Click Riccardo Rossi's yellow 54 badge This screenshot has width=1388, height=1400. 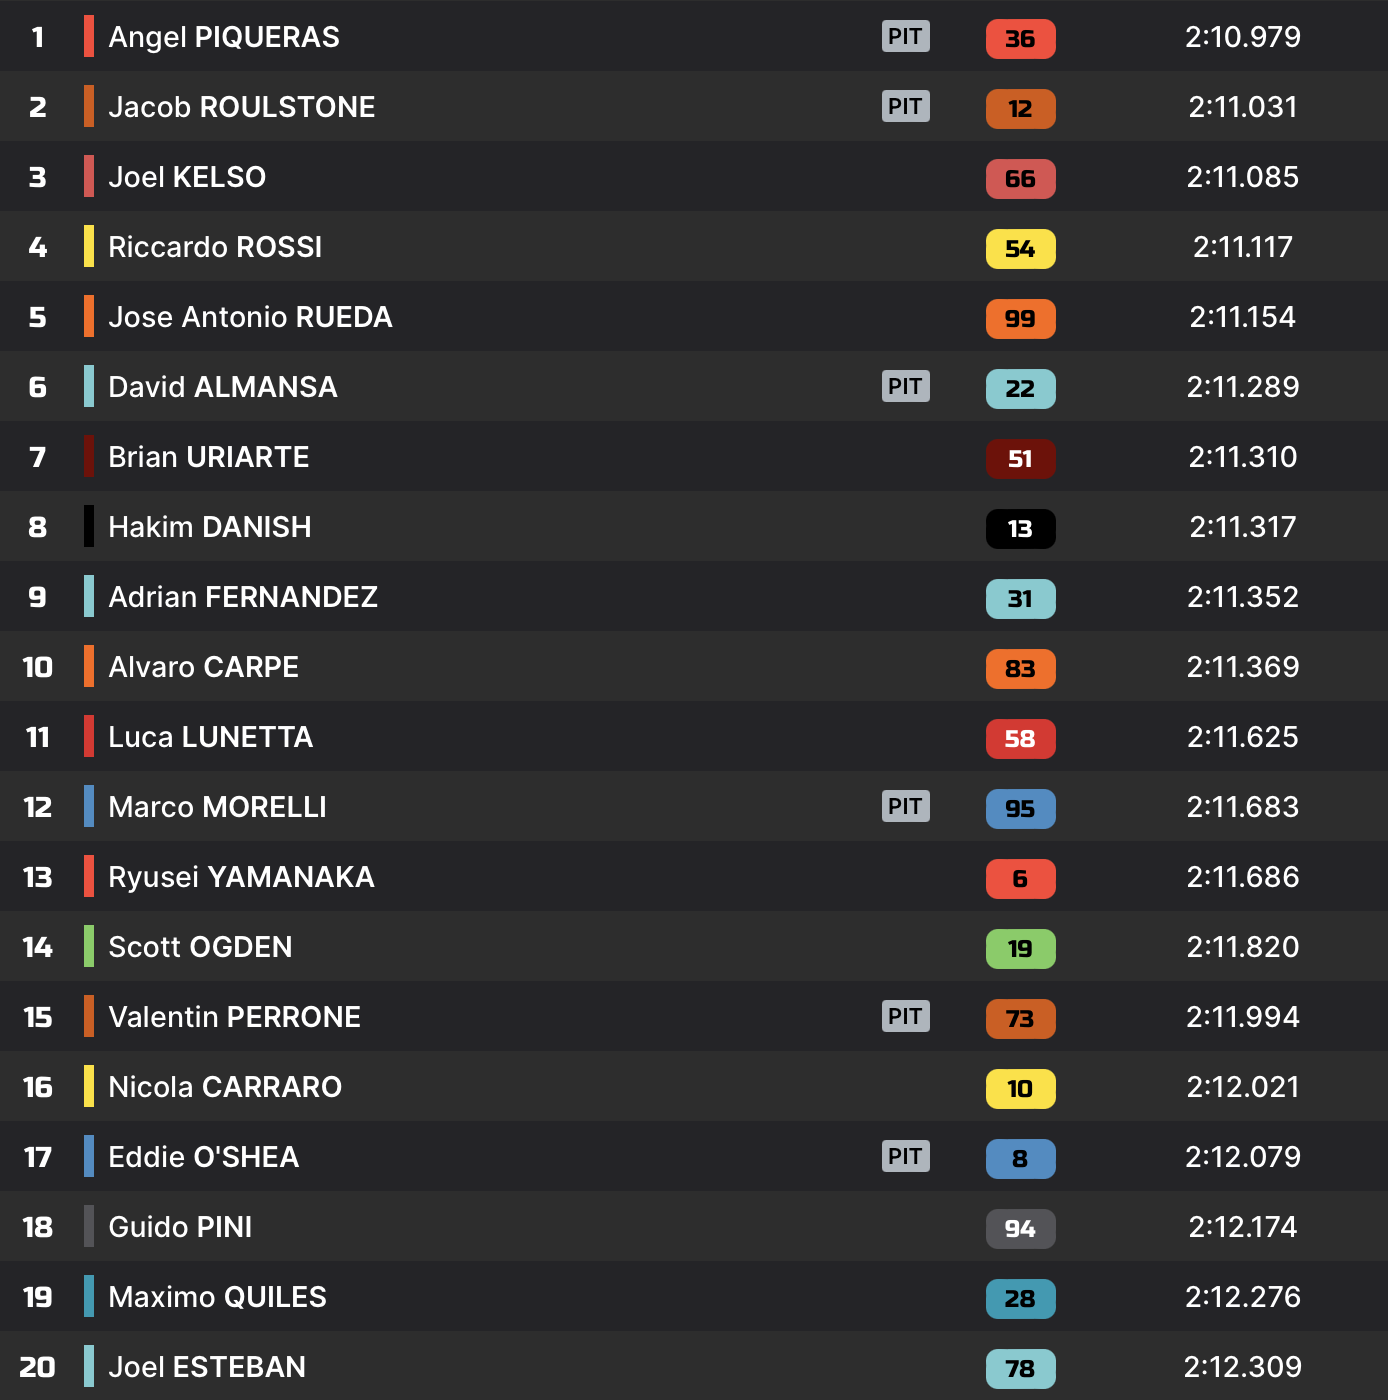(x=1020, y=249)
